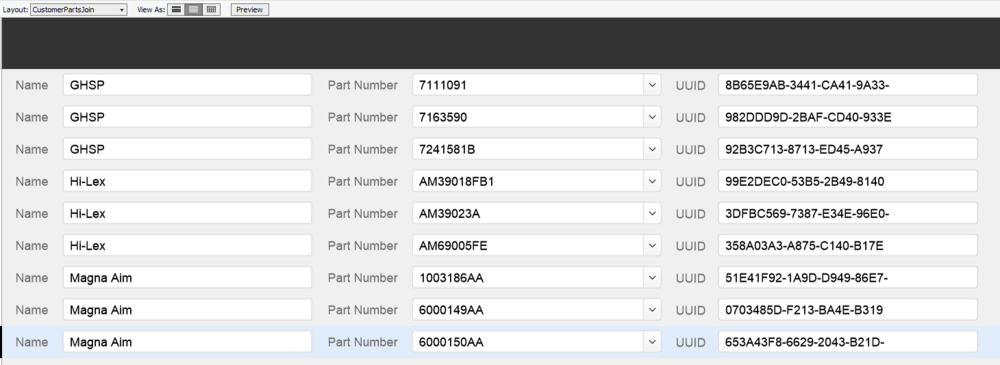The width and height of the screenshot is (1000, 365).
Task: Open dropdown arrow beside 7241581B
Action: coord(652,149)
